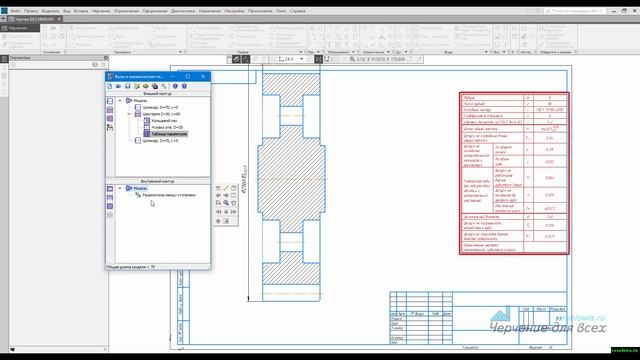Open the Файл menu
This screenshot has height=360, width=640.
(16, 11)
